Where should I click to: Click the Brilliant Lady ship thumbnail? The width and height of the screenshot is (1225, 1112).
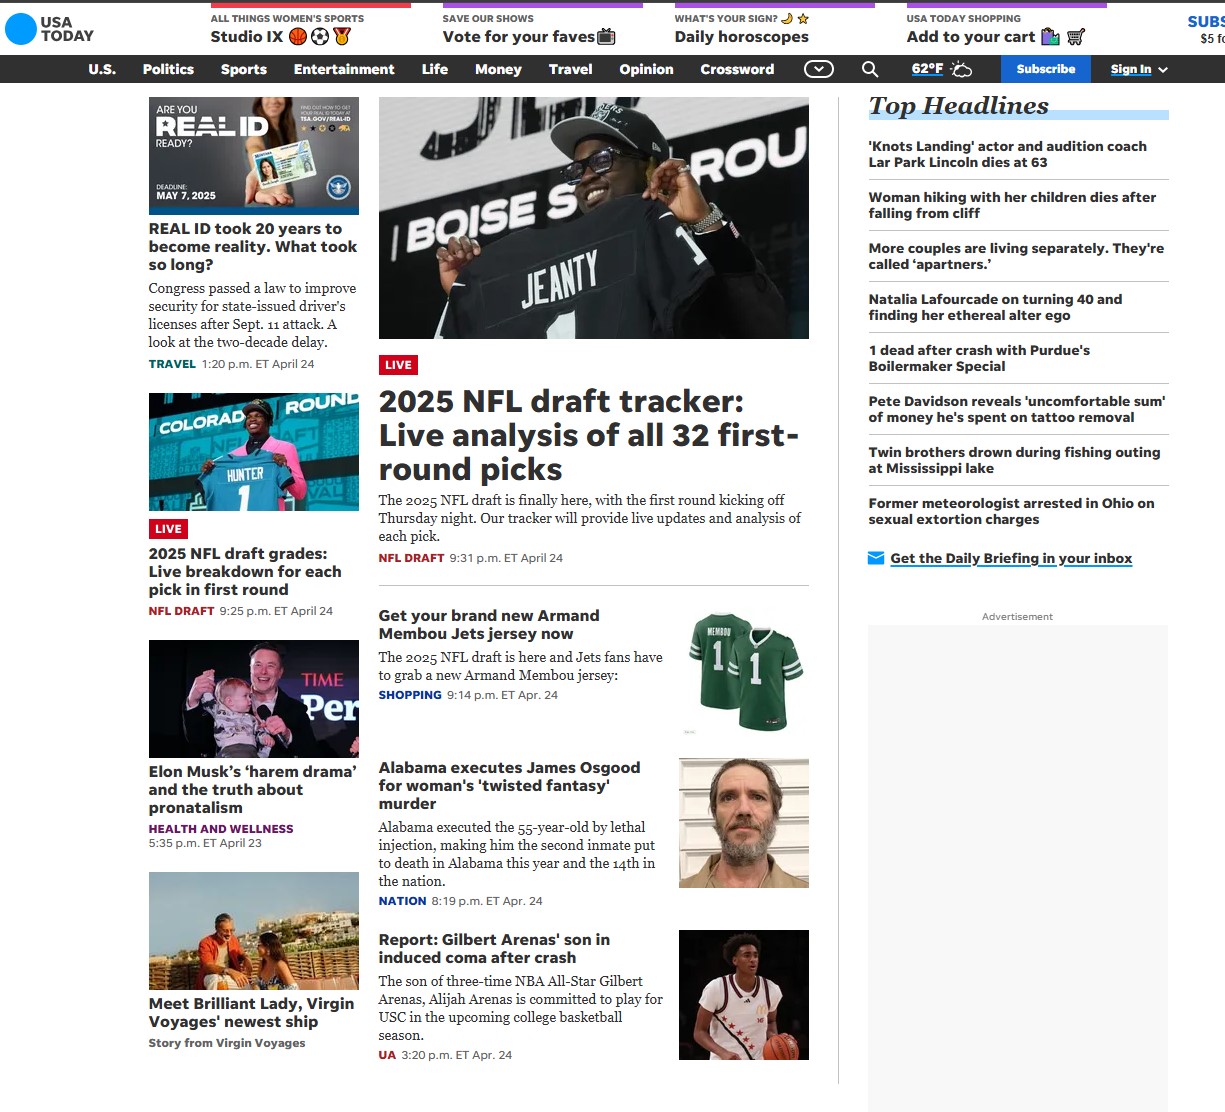(x=254, y=930)
